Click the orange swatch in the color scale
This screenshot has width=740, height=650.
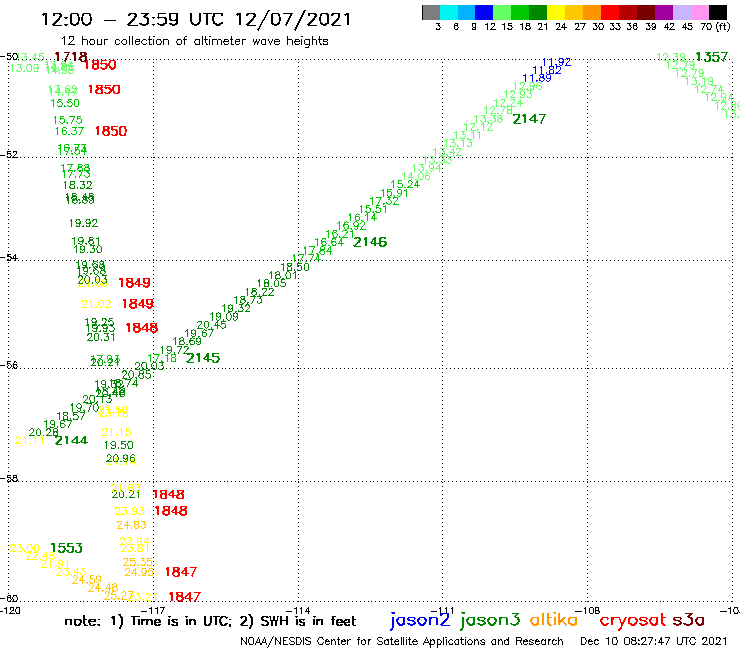(x=592, y=12)
